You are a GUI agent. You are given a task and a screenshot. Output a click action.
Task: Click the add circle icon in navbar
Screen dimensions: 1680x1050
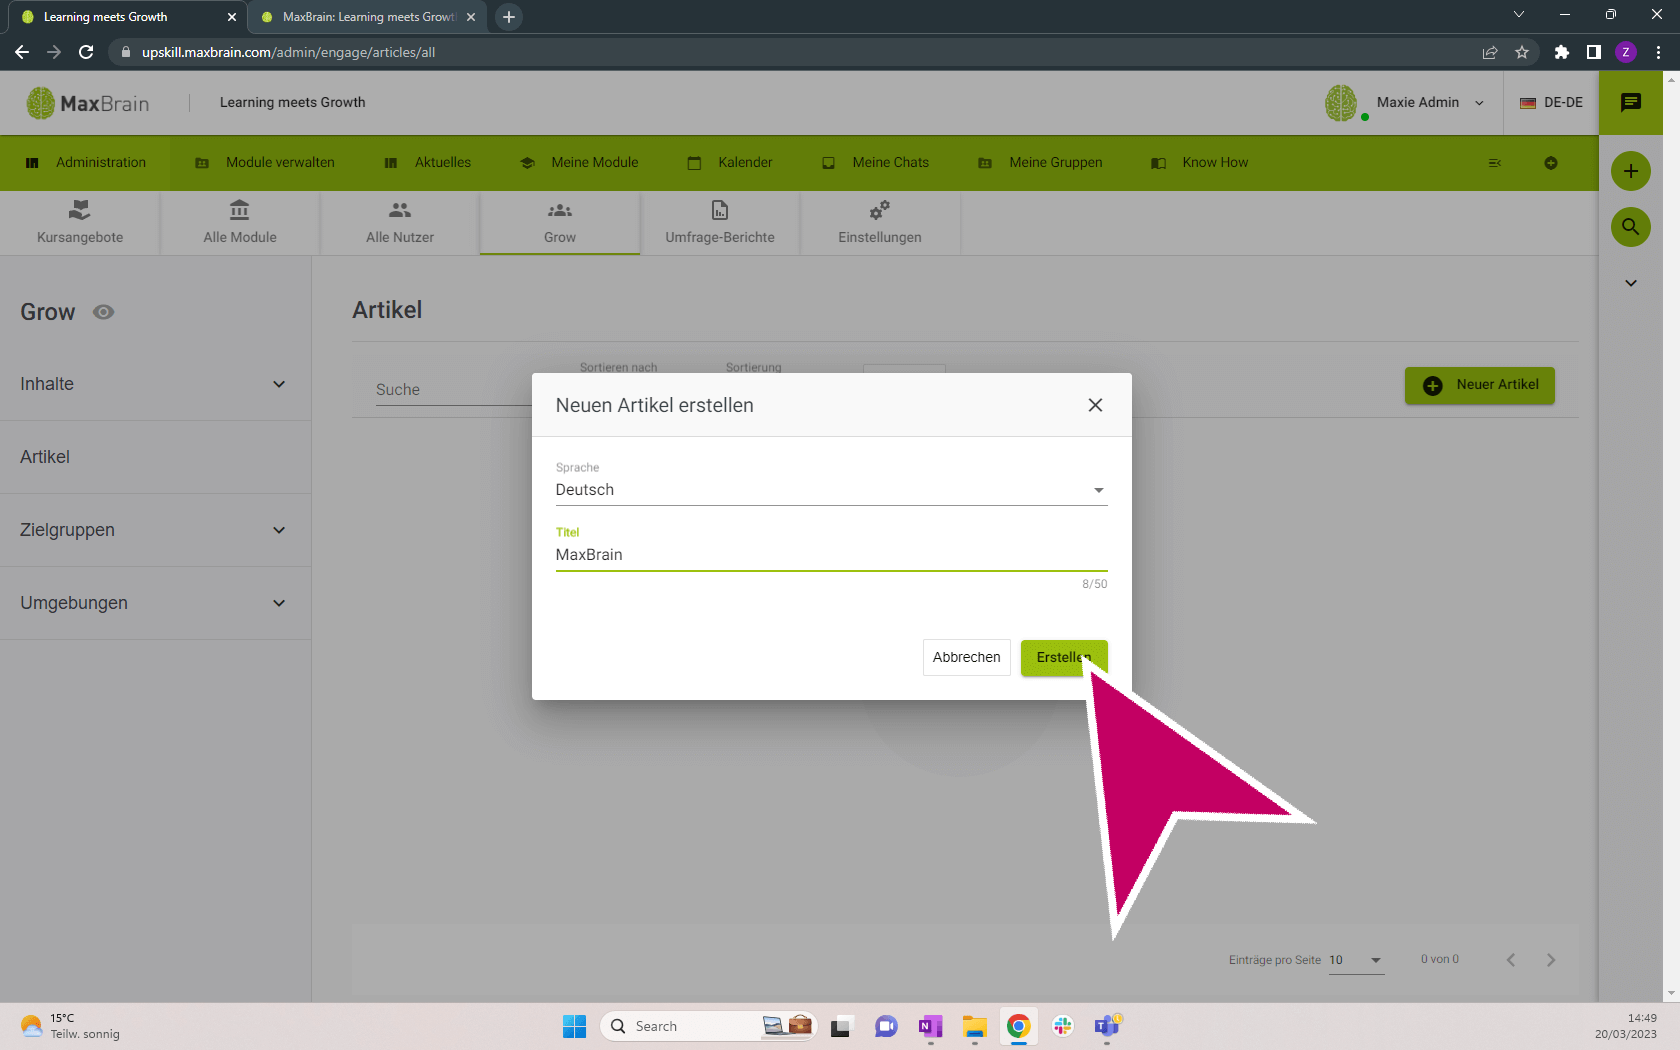[1551, 163]
